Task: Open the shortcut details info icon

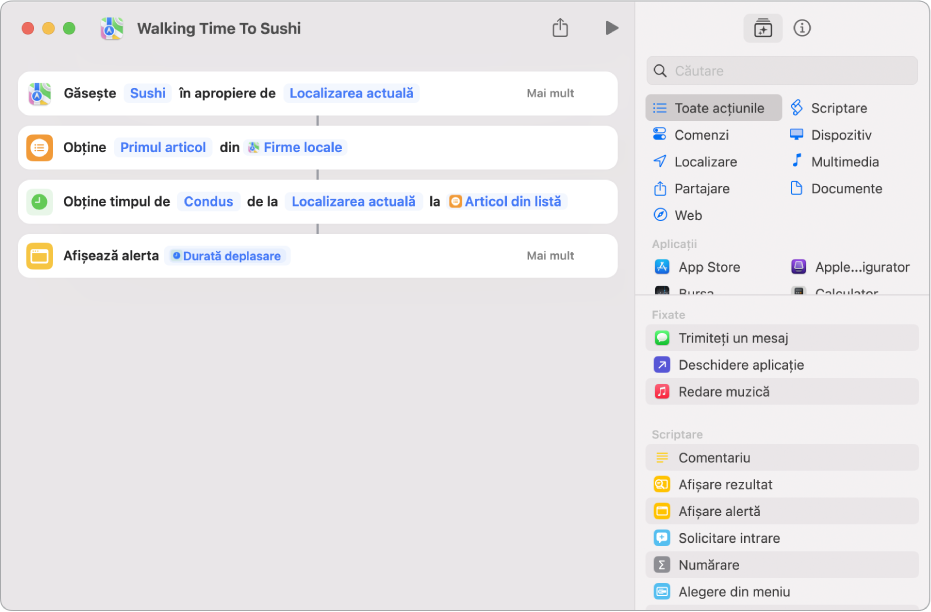Action: (802, 28)
